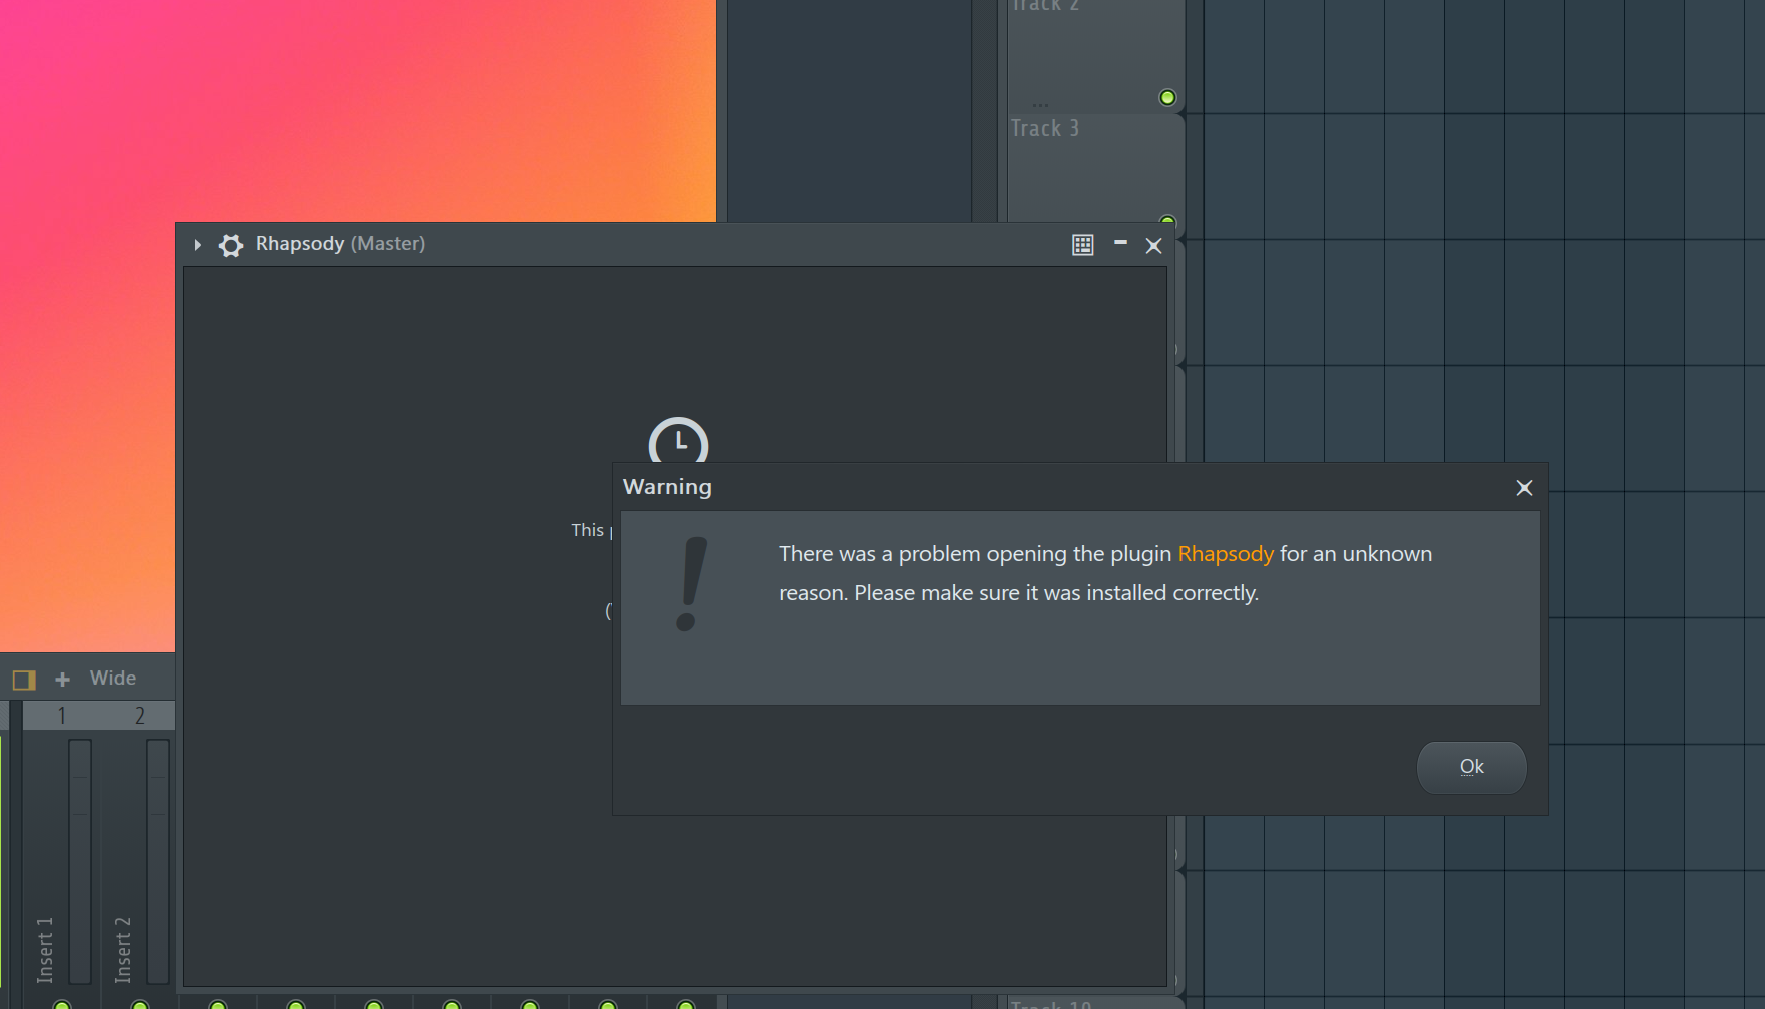
Task: Open the Wide mixer layout dropdown
Action: click(113, 678)
